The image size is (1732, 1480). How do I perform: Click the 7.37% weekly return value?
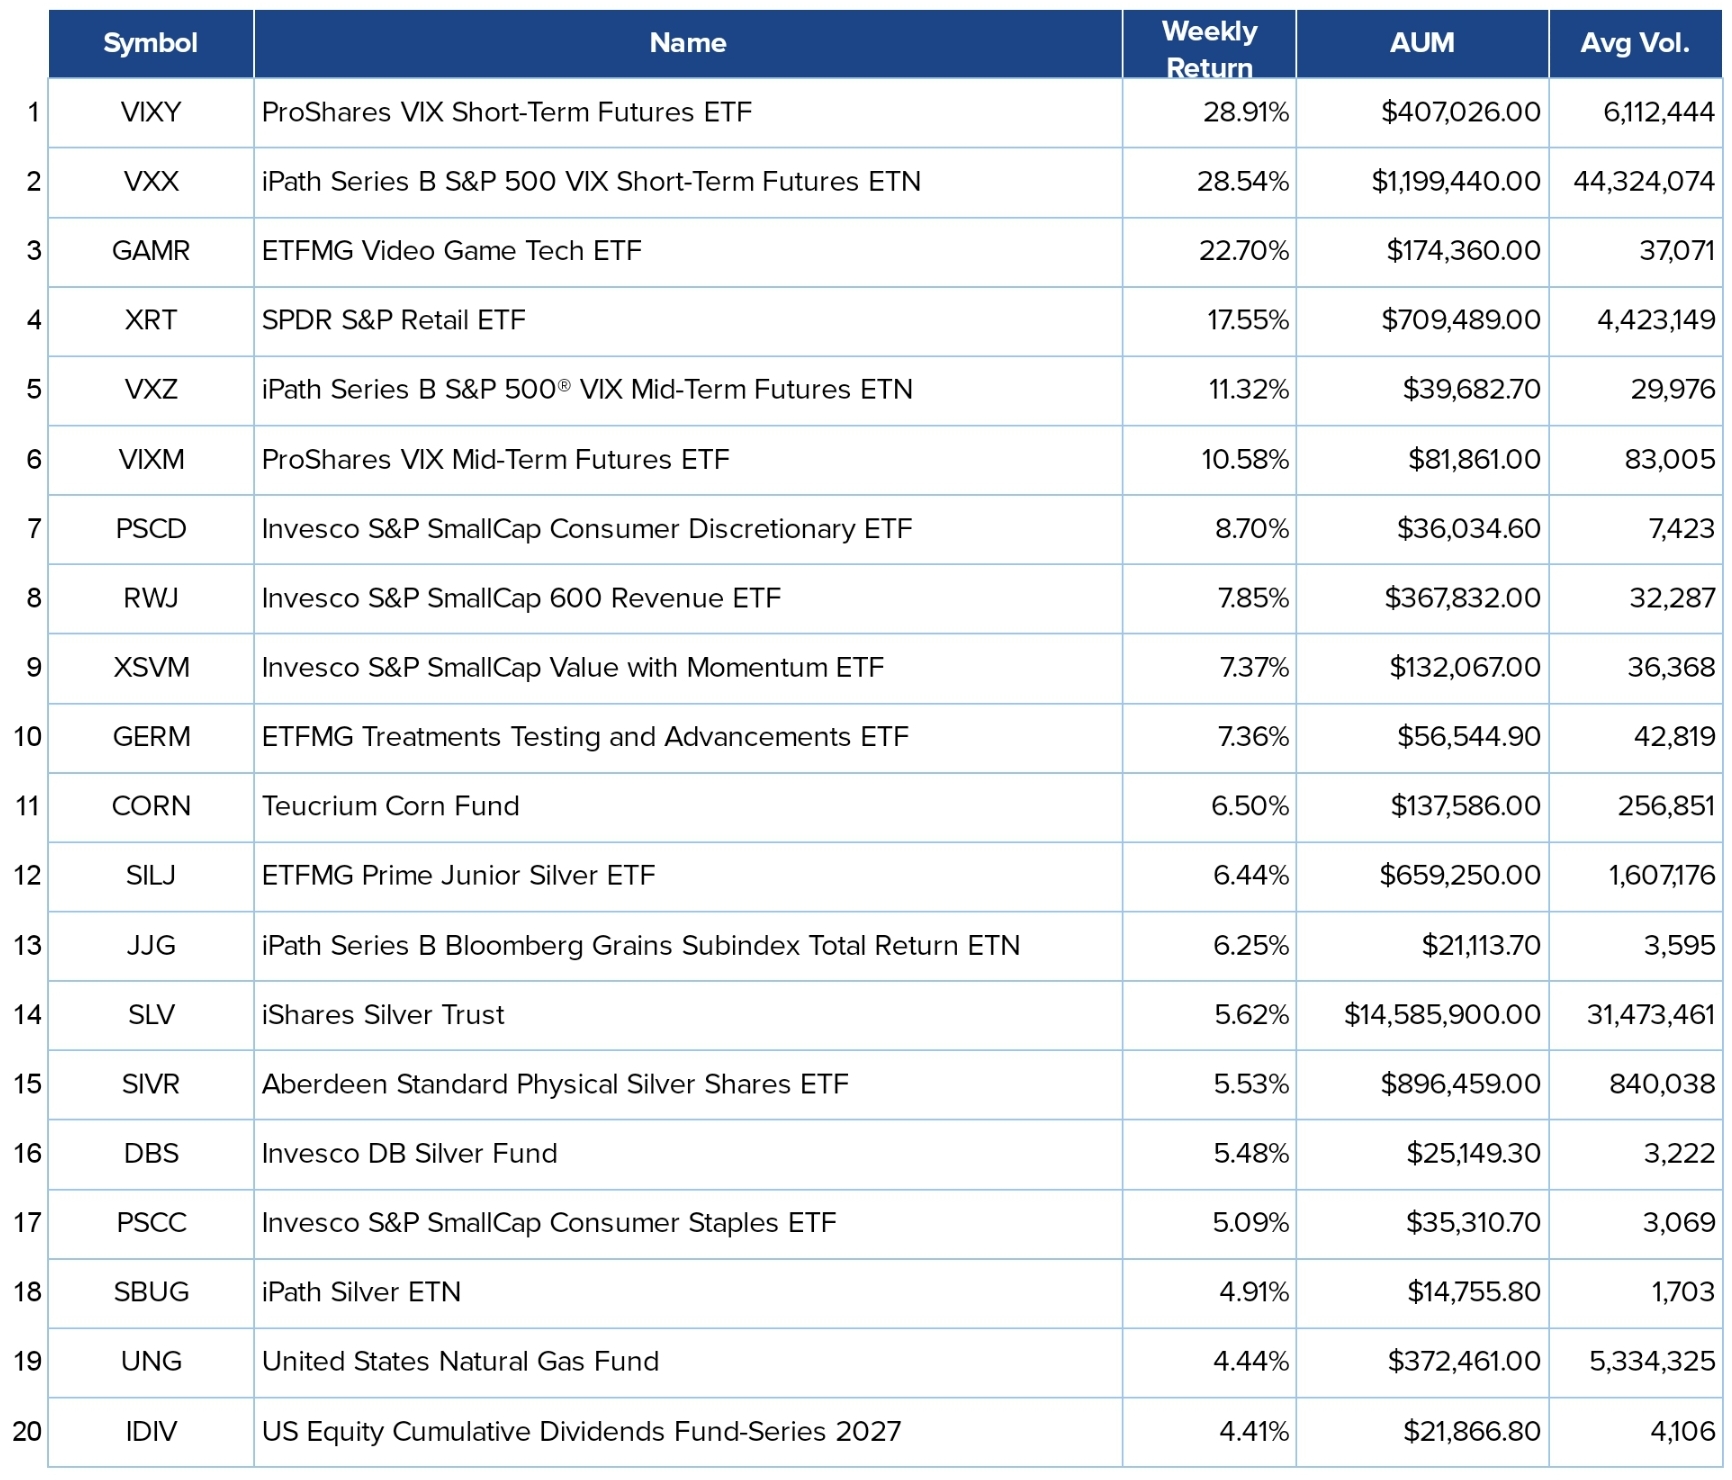(1254, 667)
